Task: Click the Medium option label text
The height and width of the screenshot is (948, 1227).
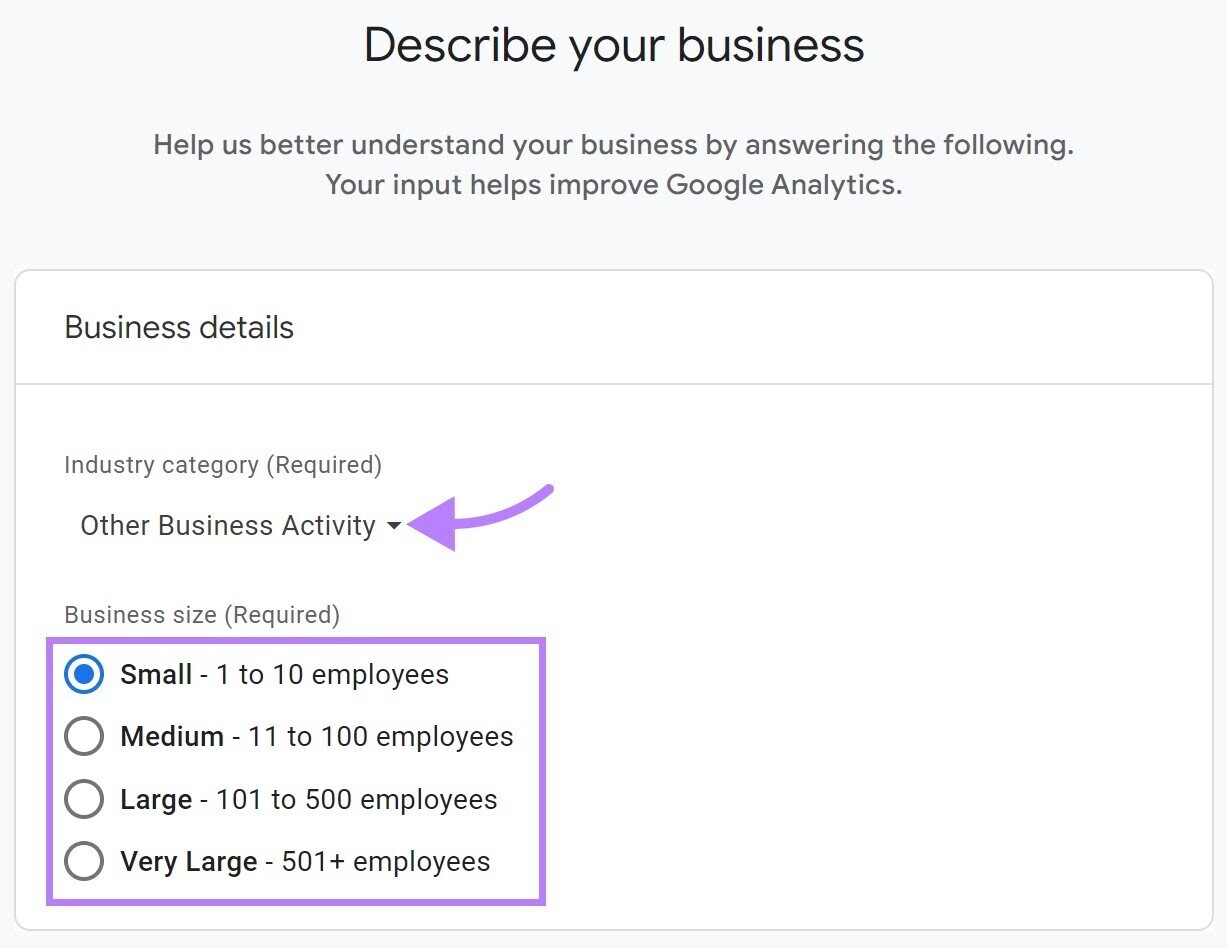Action: [x=316, y=736]
